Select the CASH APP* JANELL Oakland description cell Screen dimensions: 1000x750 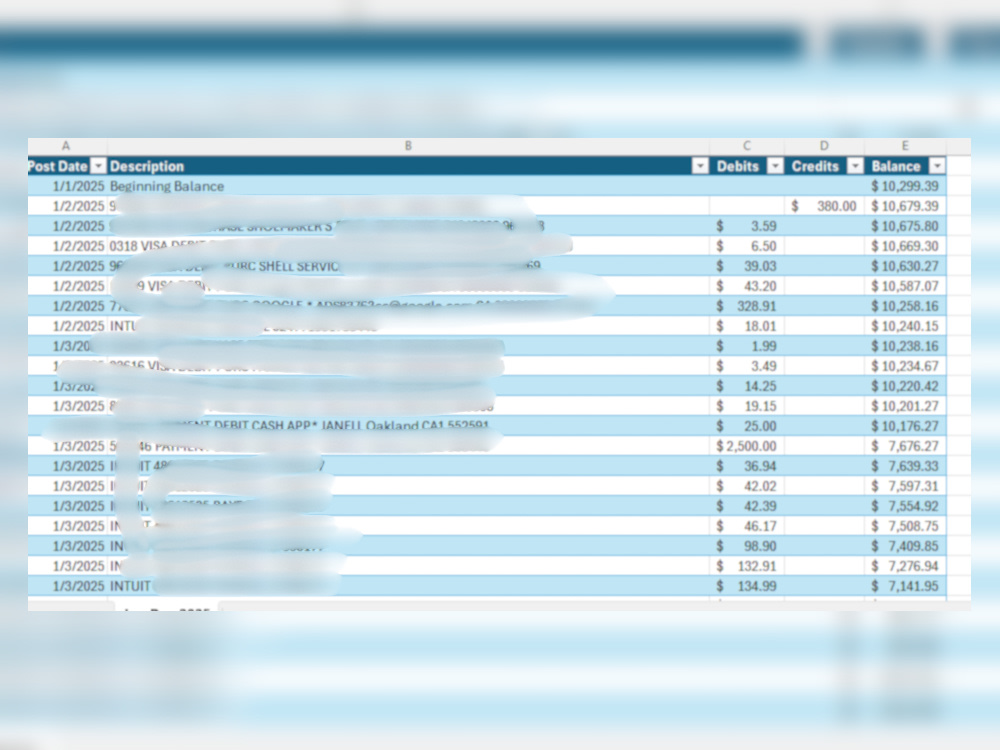pyautogui.click(x=408, y=426)
